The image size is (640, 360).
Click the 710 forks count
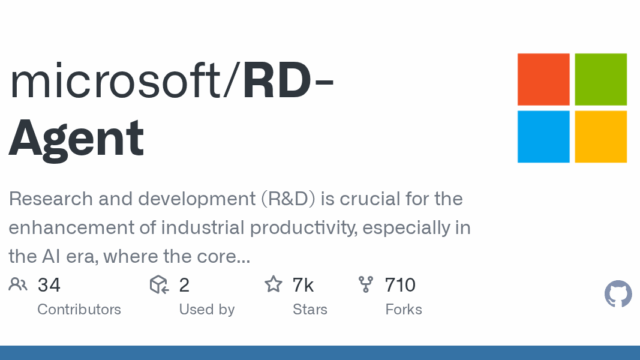point(400,285)
